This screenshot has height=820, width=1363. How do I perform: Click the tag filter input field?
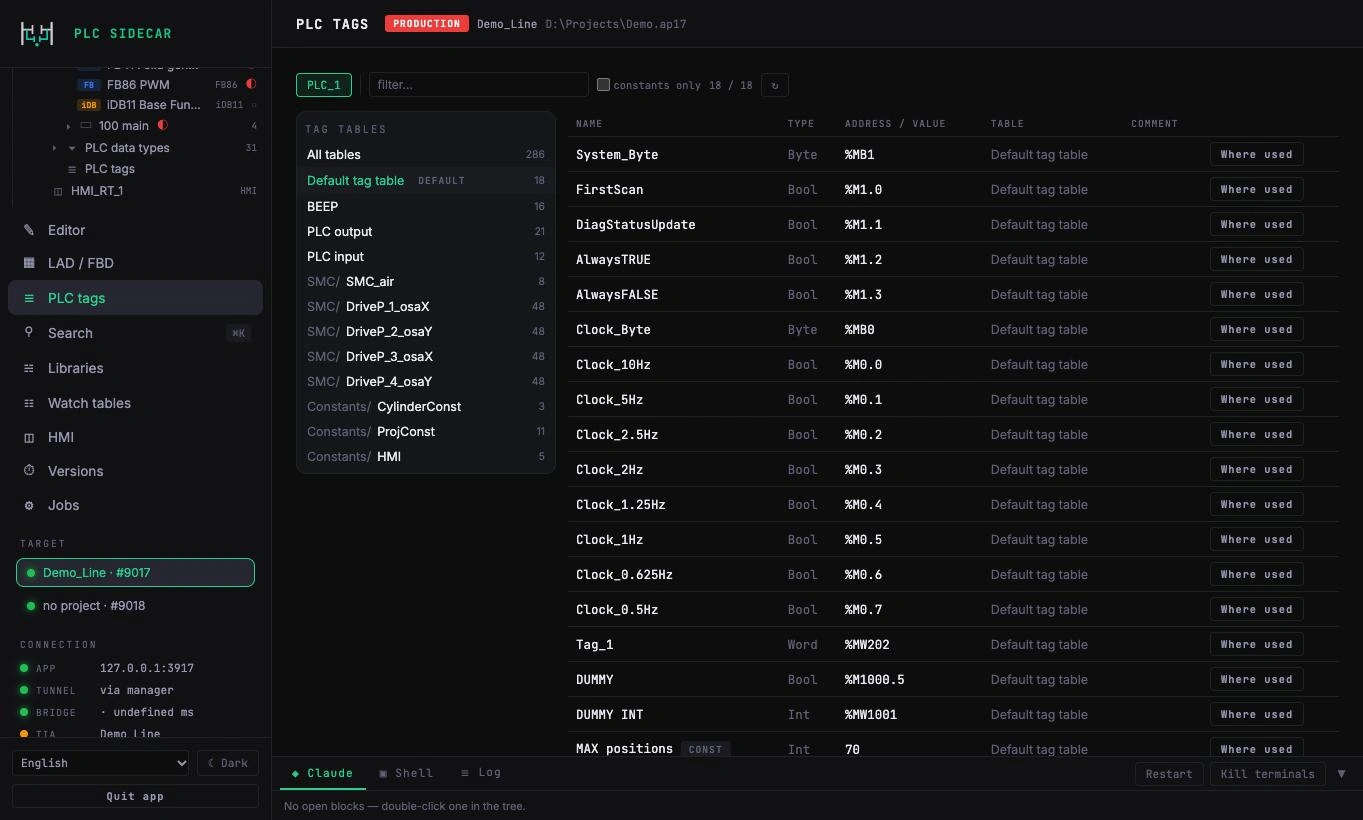(x=479, y=85)
